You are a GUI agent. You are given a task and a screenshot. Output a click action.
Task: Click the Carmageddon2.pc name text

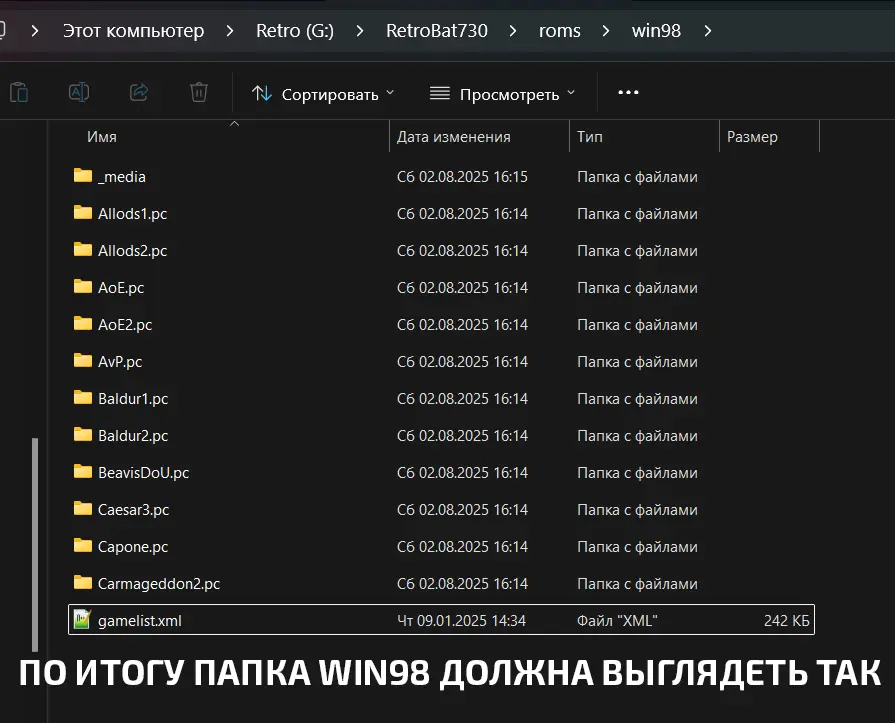(x=159, y=584)
